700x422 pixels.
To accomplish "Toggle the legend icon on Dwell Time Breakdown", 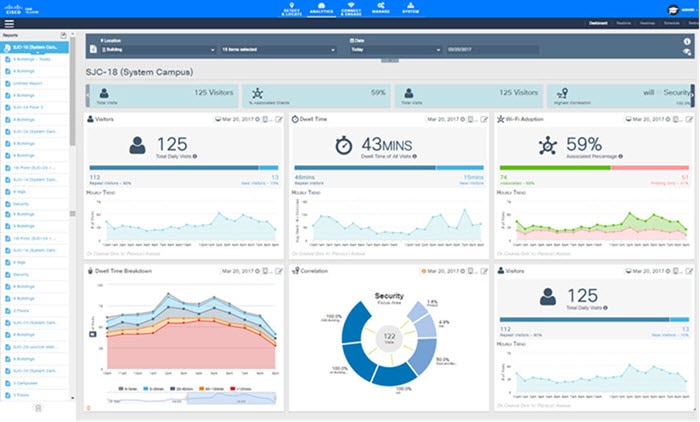I will pyautogui.click(x=92, y=334).
